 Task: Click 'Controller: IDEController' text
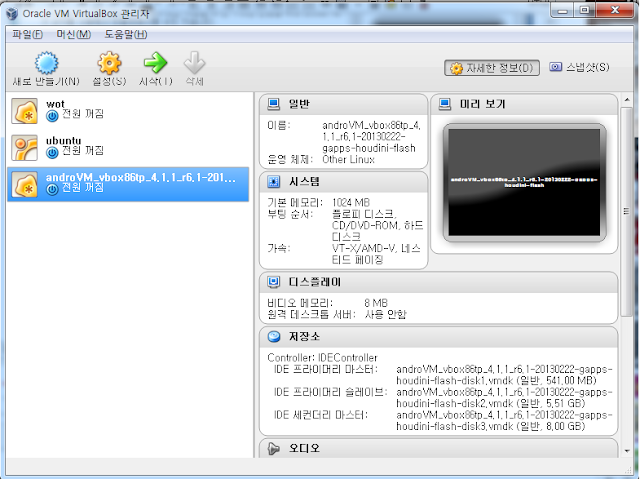(x=322, y=358)
